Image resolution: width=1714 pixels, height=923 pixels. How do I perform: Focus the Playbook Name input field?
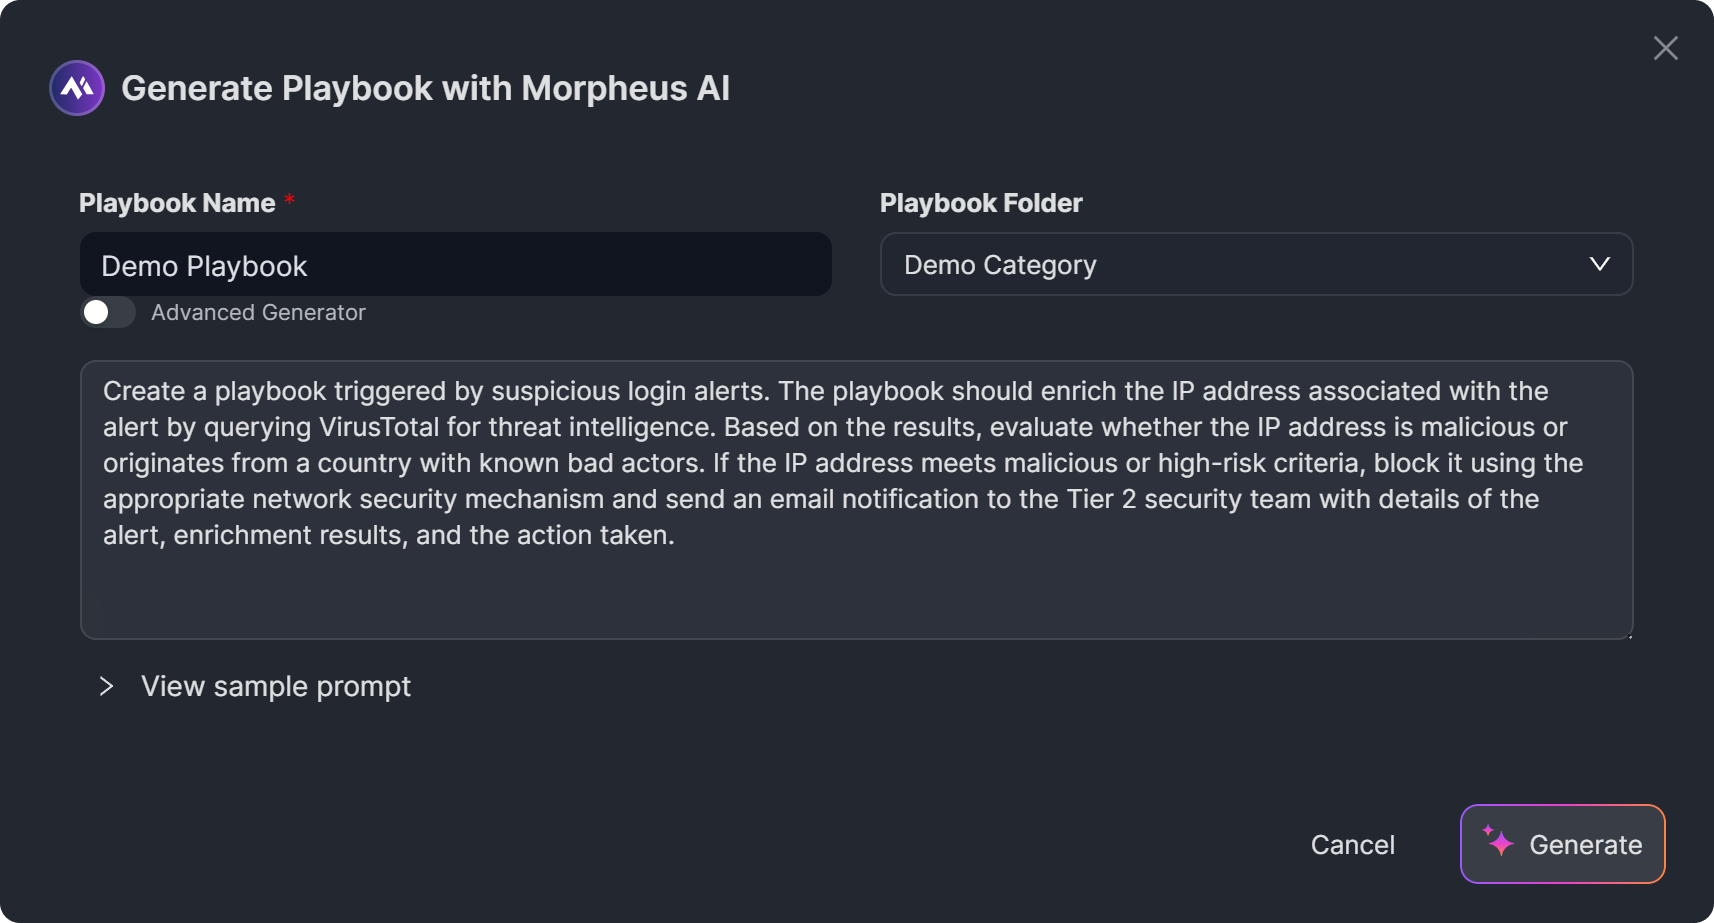[x=455, y=265]
